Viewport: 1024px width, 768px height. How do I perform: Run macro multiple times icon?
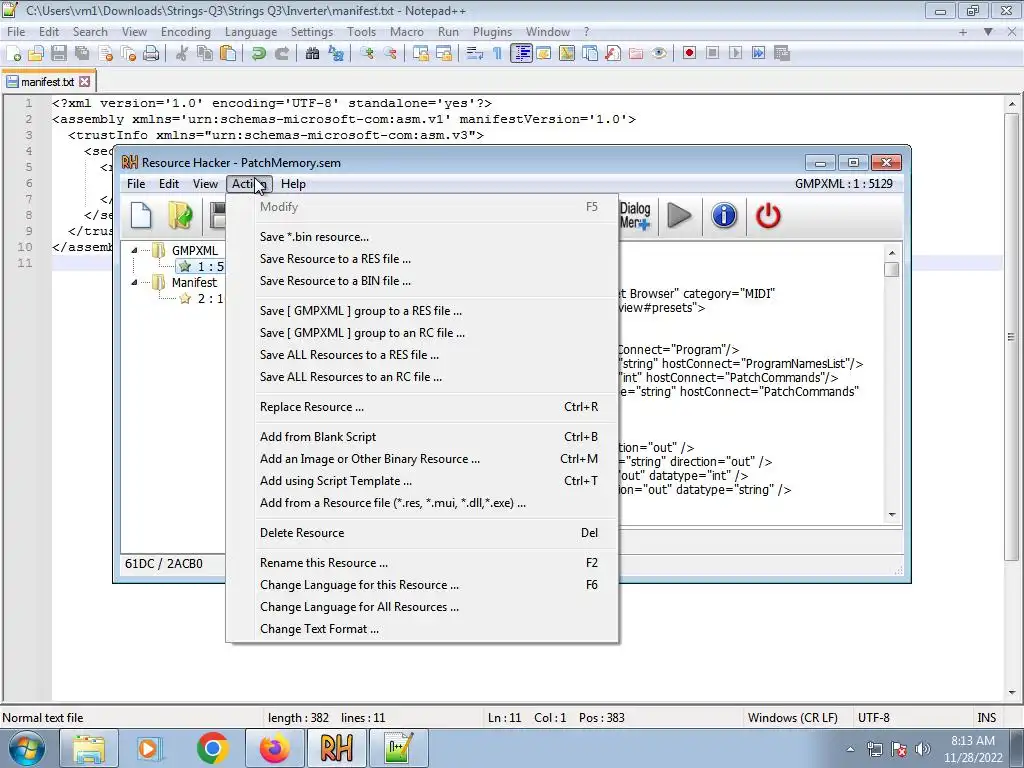tap(758, 53)
